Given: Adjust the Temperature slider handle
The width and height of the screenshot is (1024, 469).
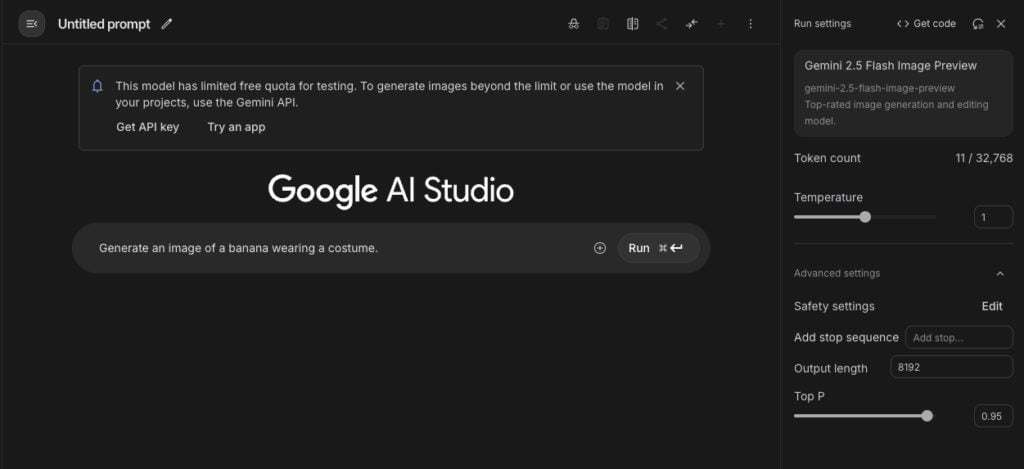Looking at the screenshot, I should [865, 217].
